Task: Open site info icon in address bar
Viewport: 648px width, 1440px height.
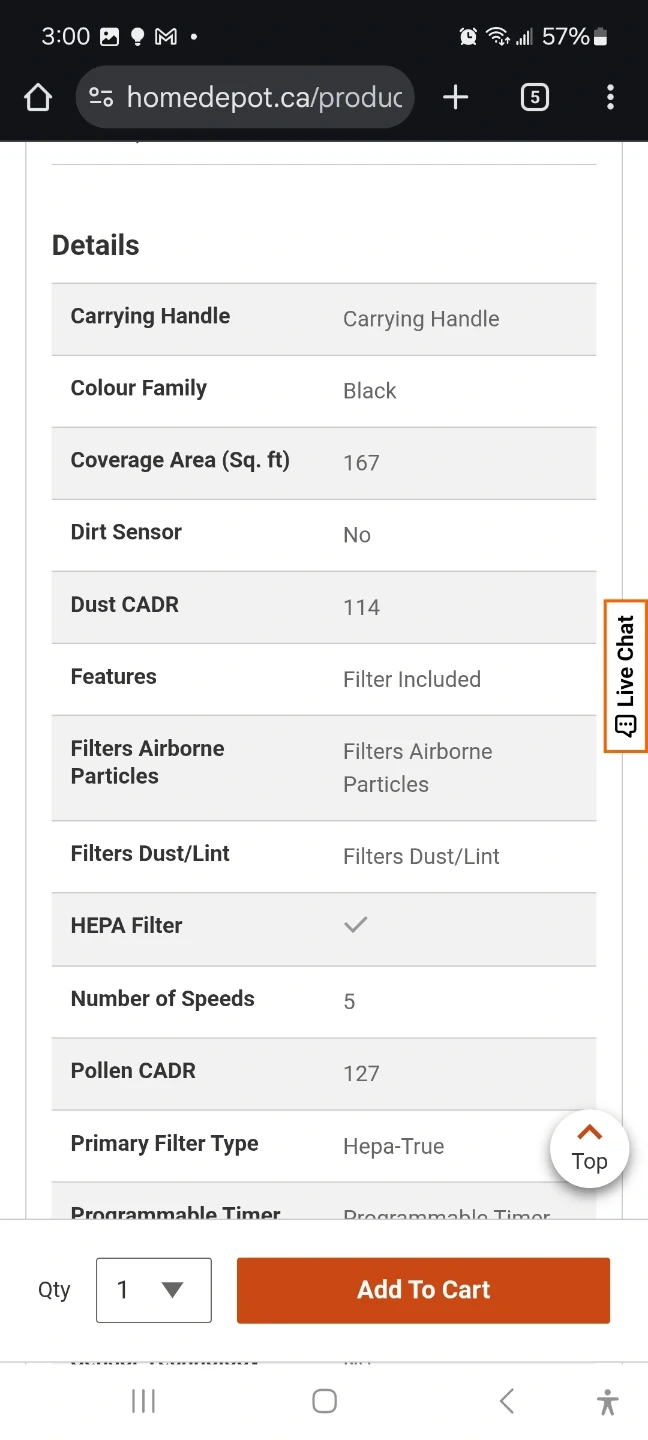Action: click(x=101, y=97)
